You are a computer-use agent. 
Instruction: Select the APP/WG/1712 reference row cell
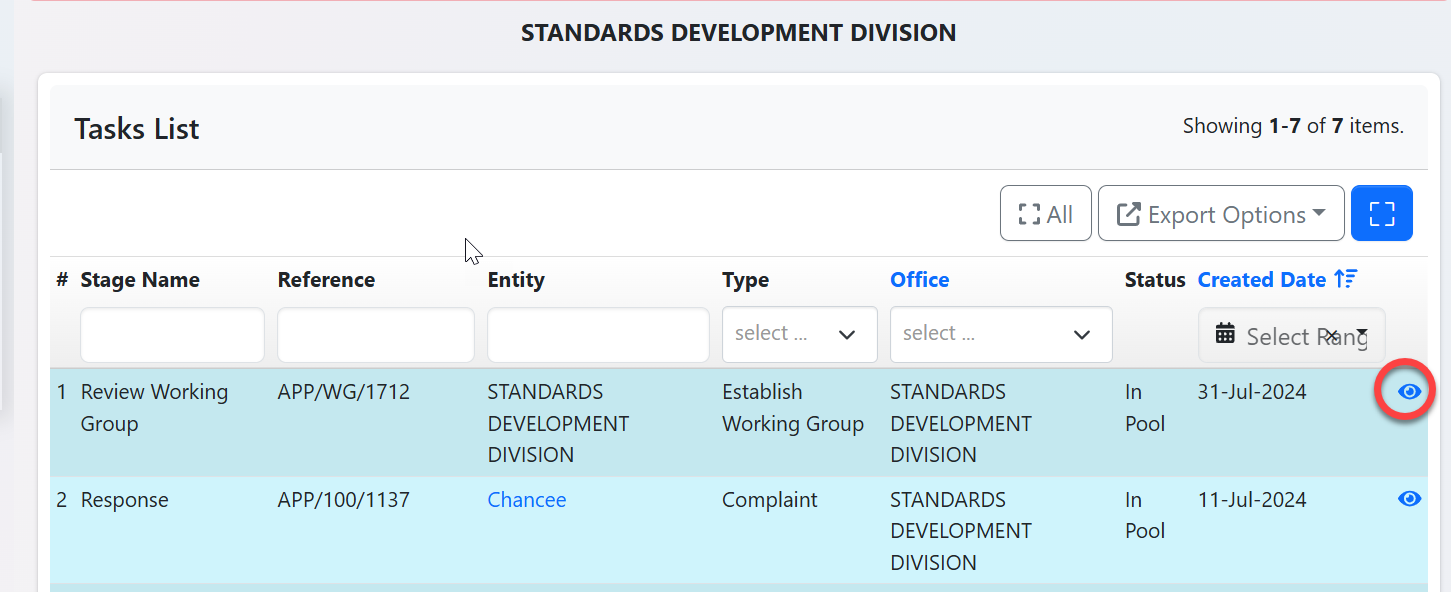click(x=343, y=392)
